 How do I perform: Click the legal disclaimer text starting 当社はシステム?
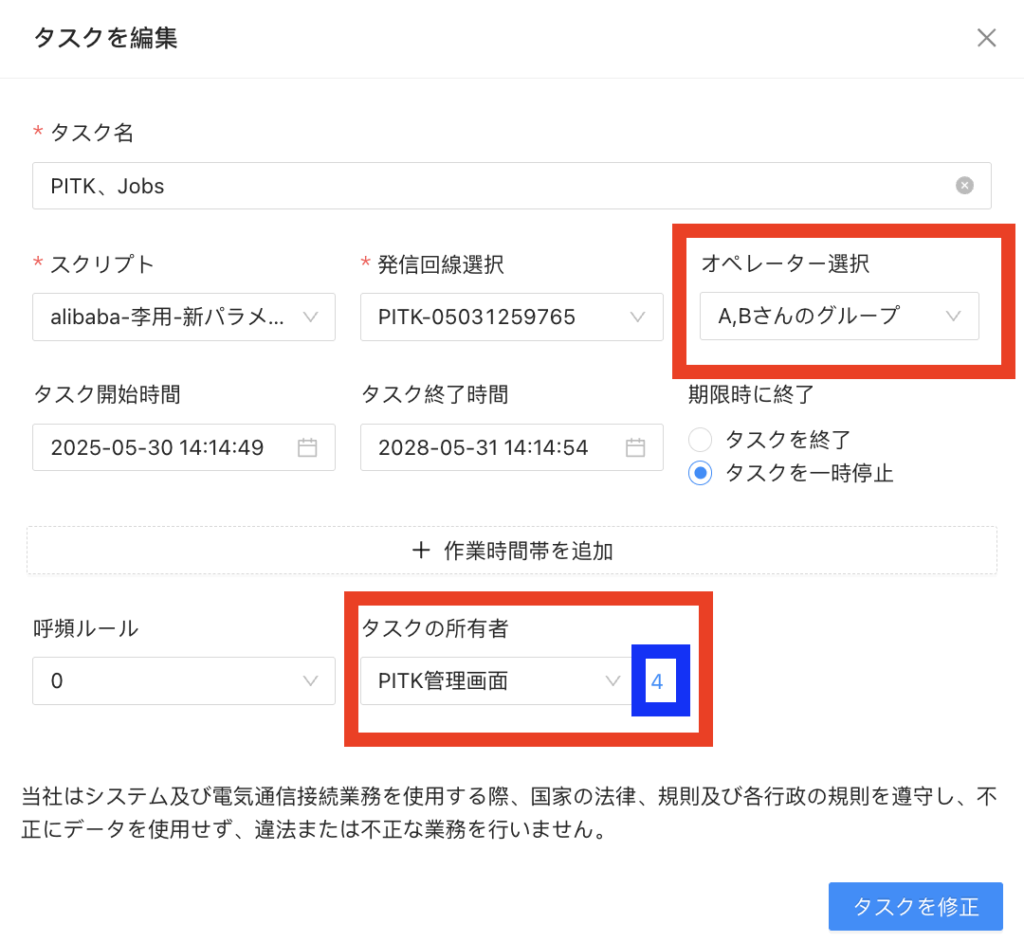[x=509, y=813]
